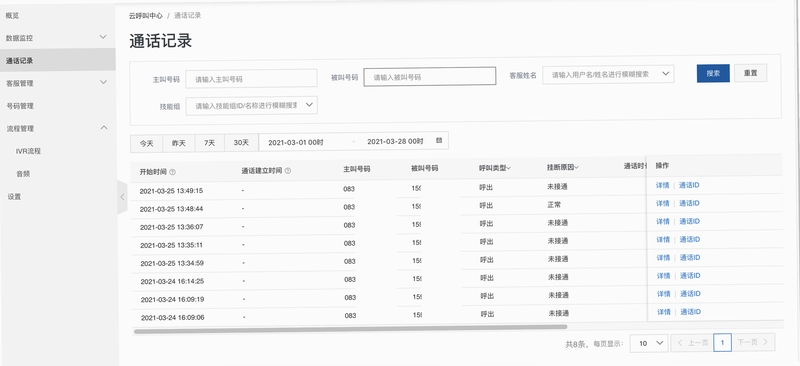Click the end date 2021-03-28 00时
Image resolution: width=800 pixels, height=366 pixels.
(x=395, y=141)
